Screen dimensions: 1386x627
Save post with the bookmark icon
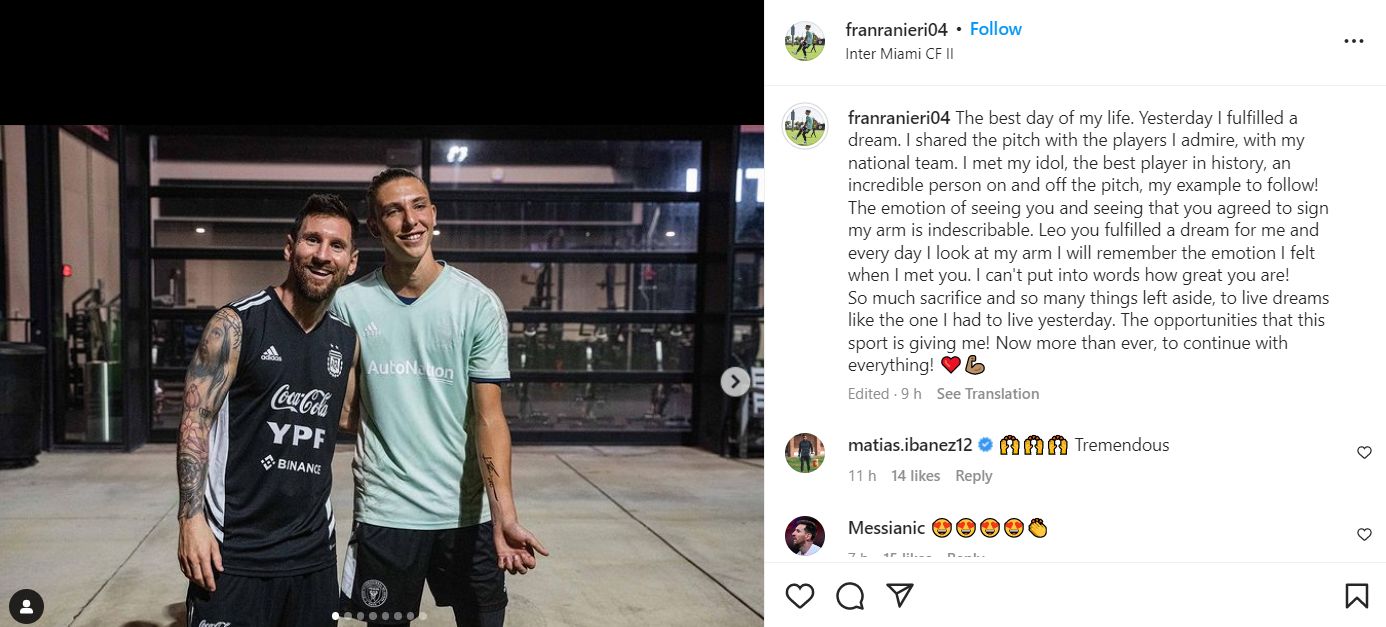point(1356,596)
